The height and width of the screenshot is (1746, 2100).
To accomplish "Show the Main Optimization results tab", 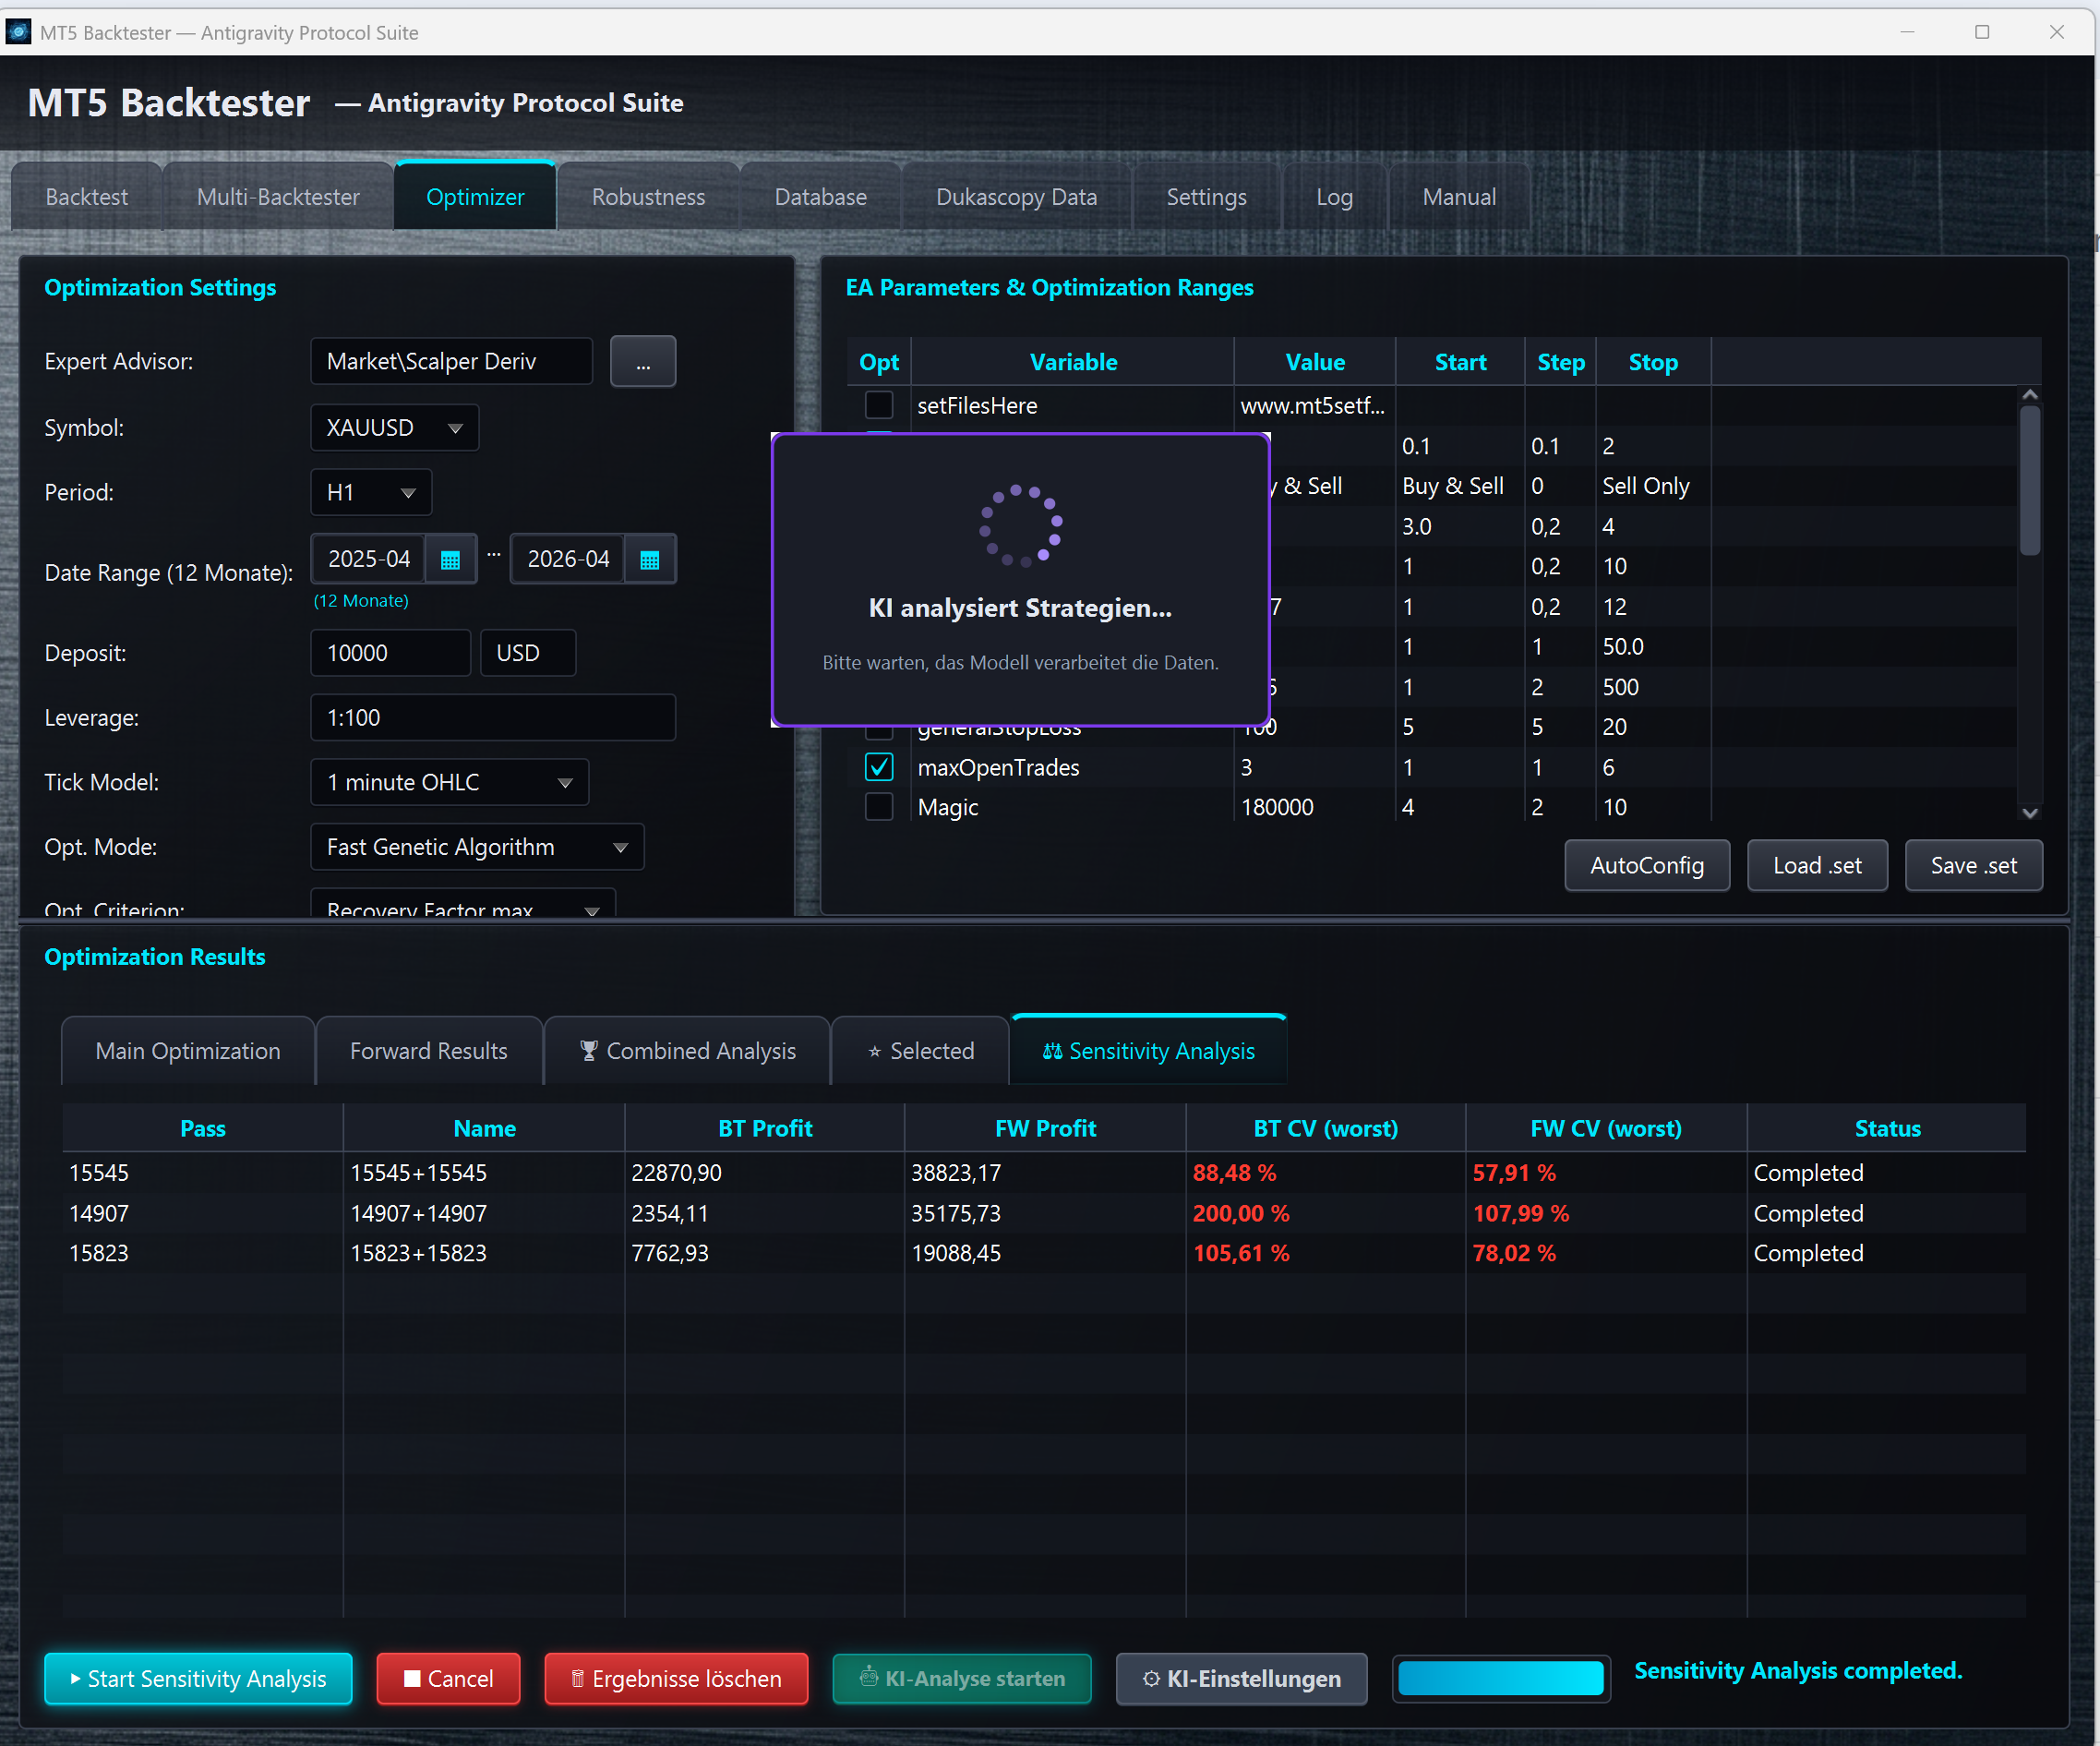I will (x=188, y=1051).
